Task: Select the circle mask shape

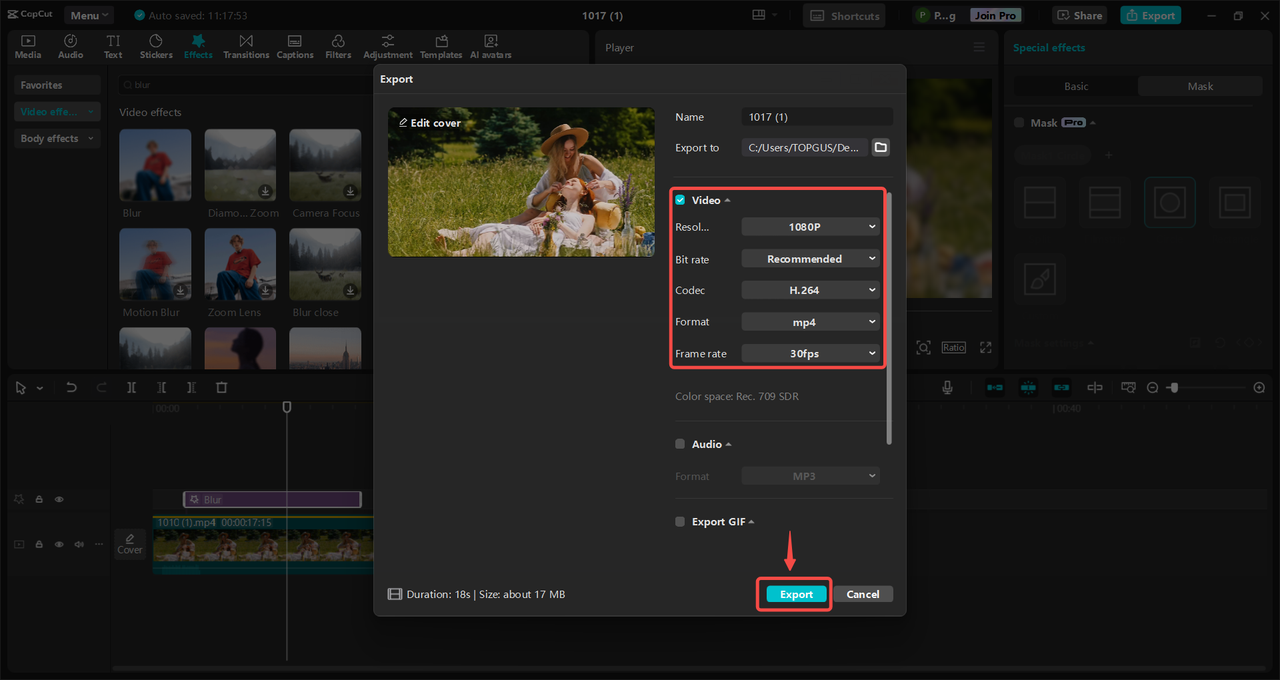Action: coord(1169,202)
